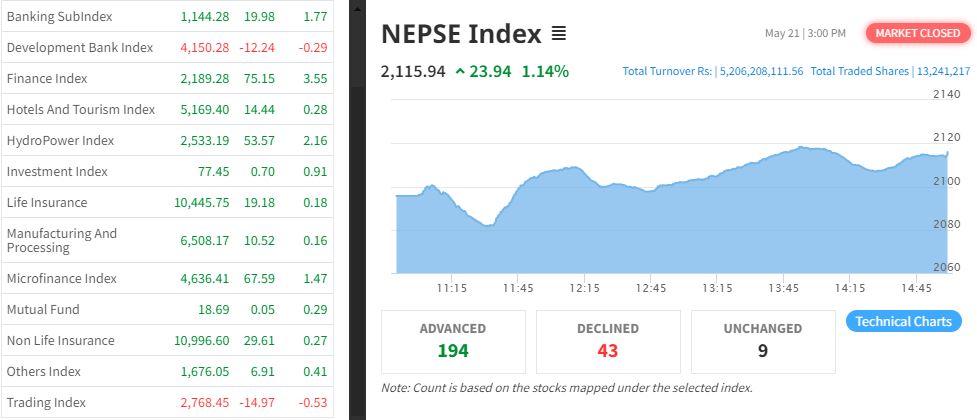Open the Life Insurance index

click(47, 203)
